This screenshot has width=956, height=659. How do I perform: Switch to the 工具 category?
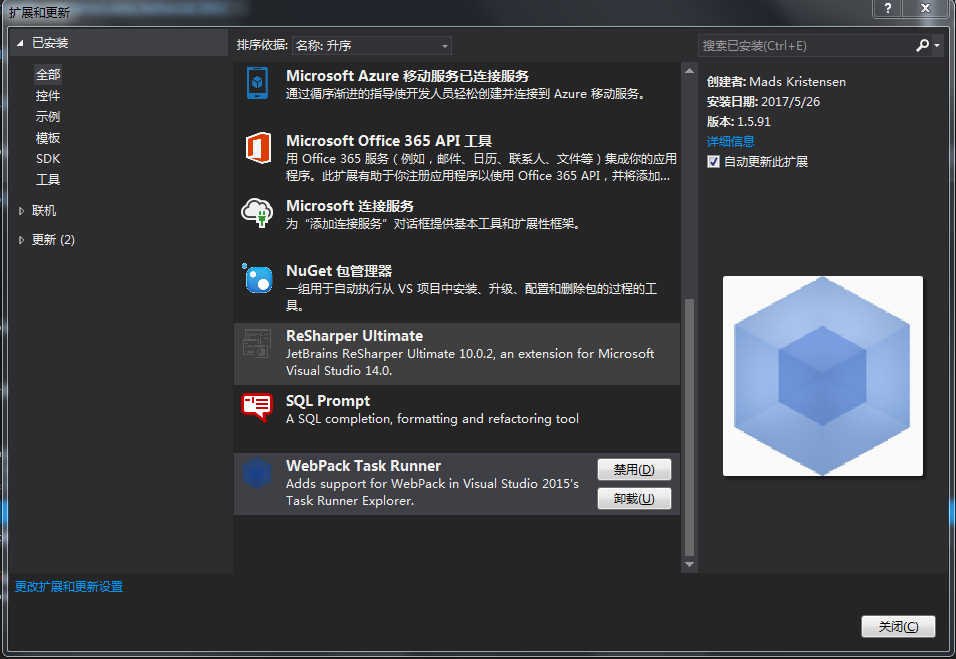47,179
